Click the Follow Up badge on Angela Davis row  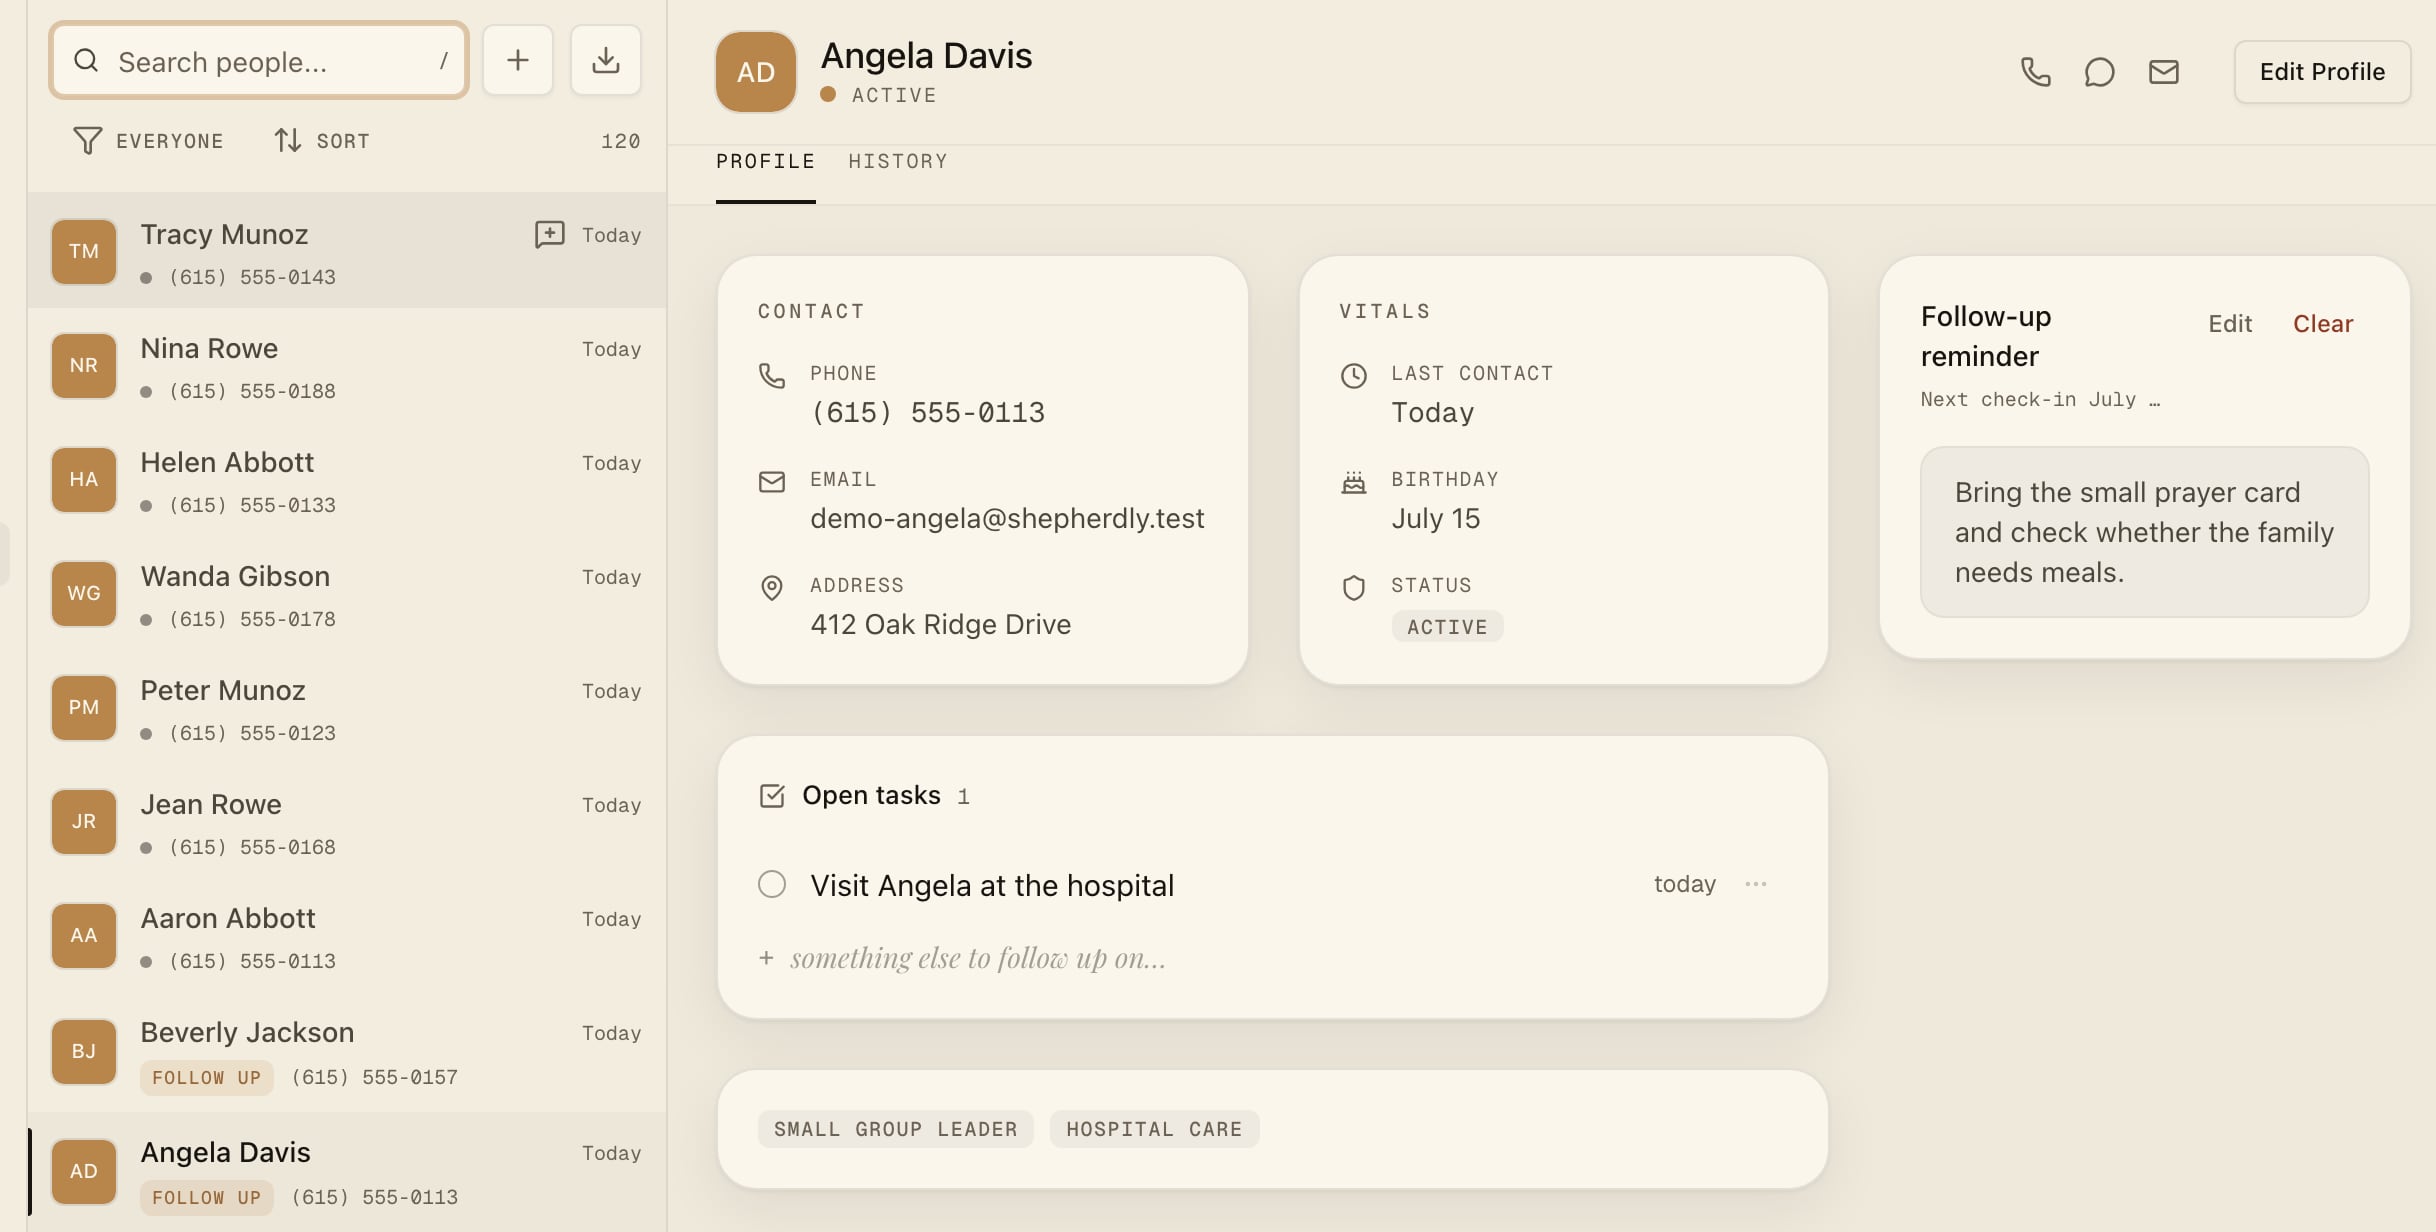206,1197
